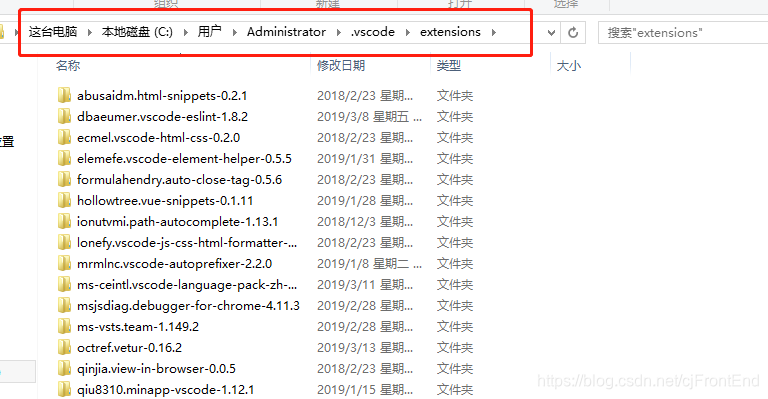Click the 2019/3/8 星期五 date cell

point(369,117)
